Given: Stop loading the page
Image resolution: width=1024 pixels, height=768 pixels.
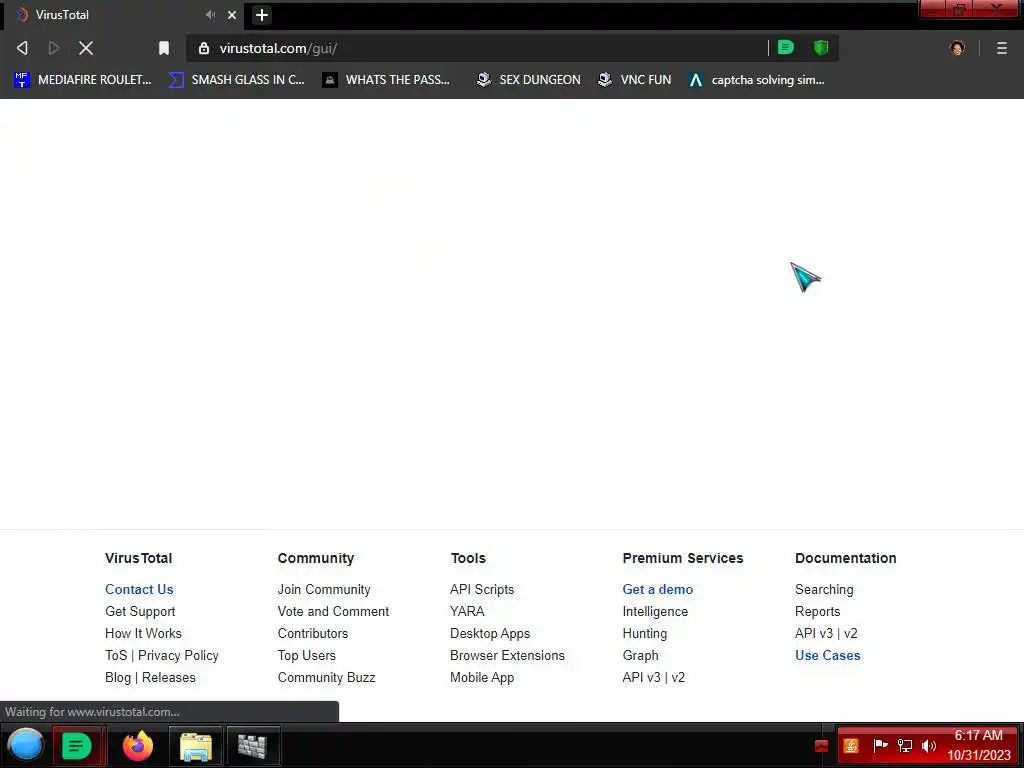Looking at the screenshot, I should [x=86, y=48].
